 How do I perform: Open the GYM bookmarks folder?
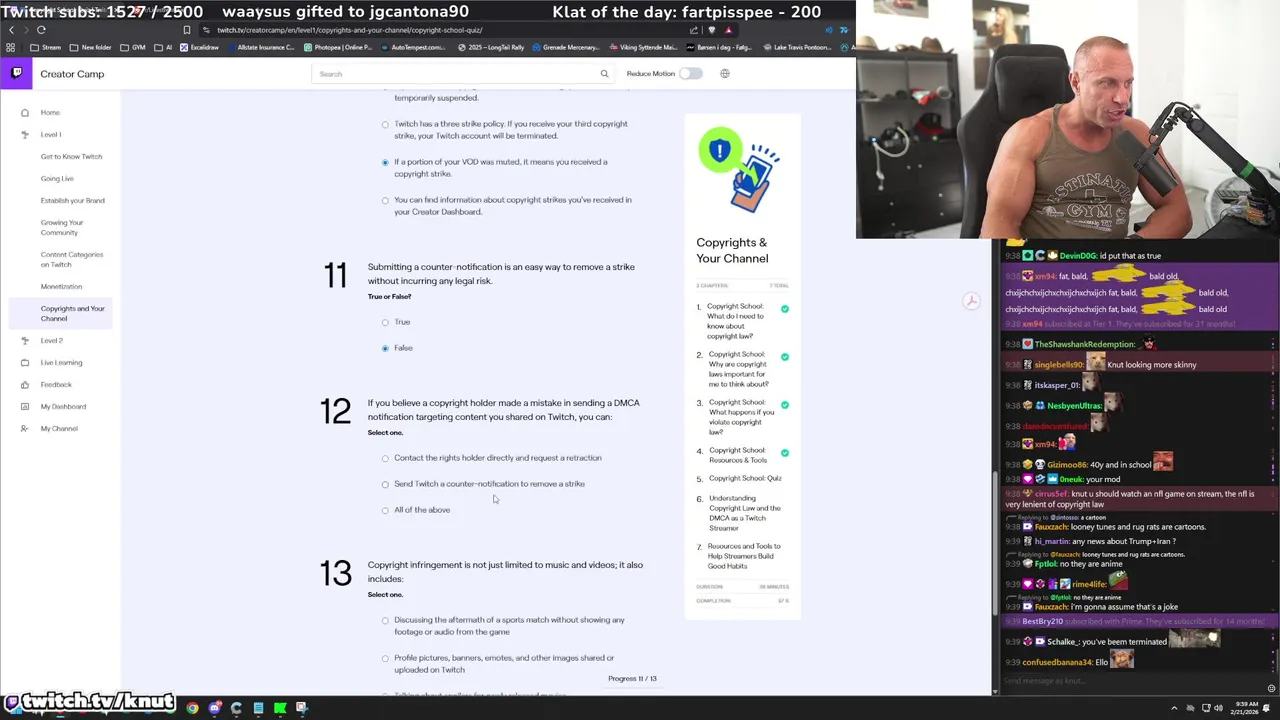[134, 47]
